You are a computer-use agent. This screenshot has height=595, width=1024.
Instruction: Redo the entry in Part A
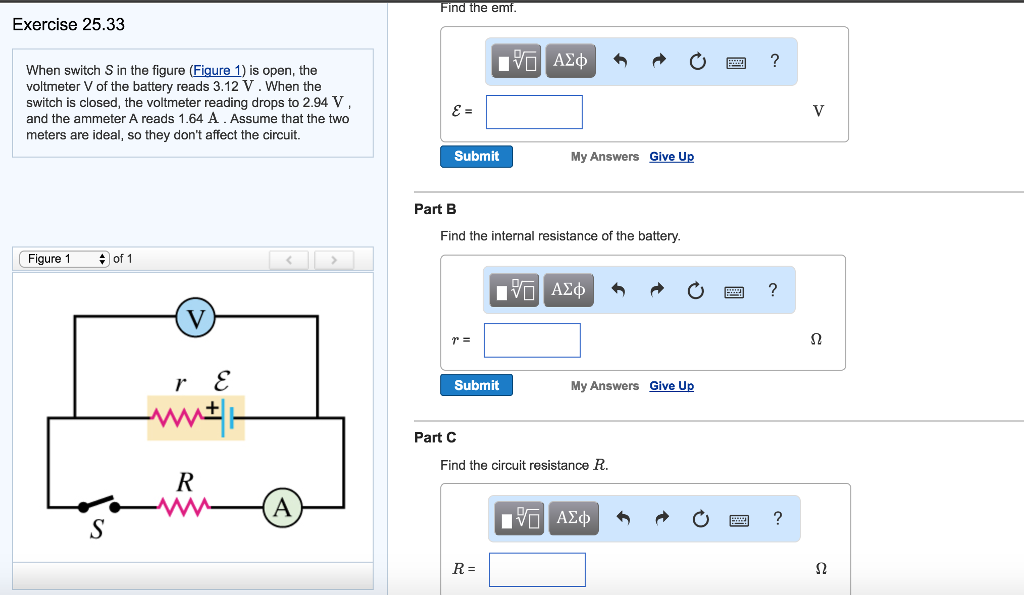[659, 60]
